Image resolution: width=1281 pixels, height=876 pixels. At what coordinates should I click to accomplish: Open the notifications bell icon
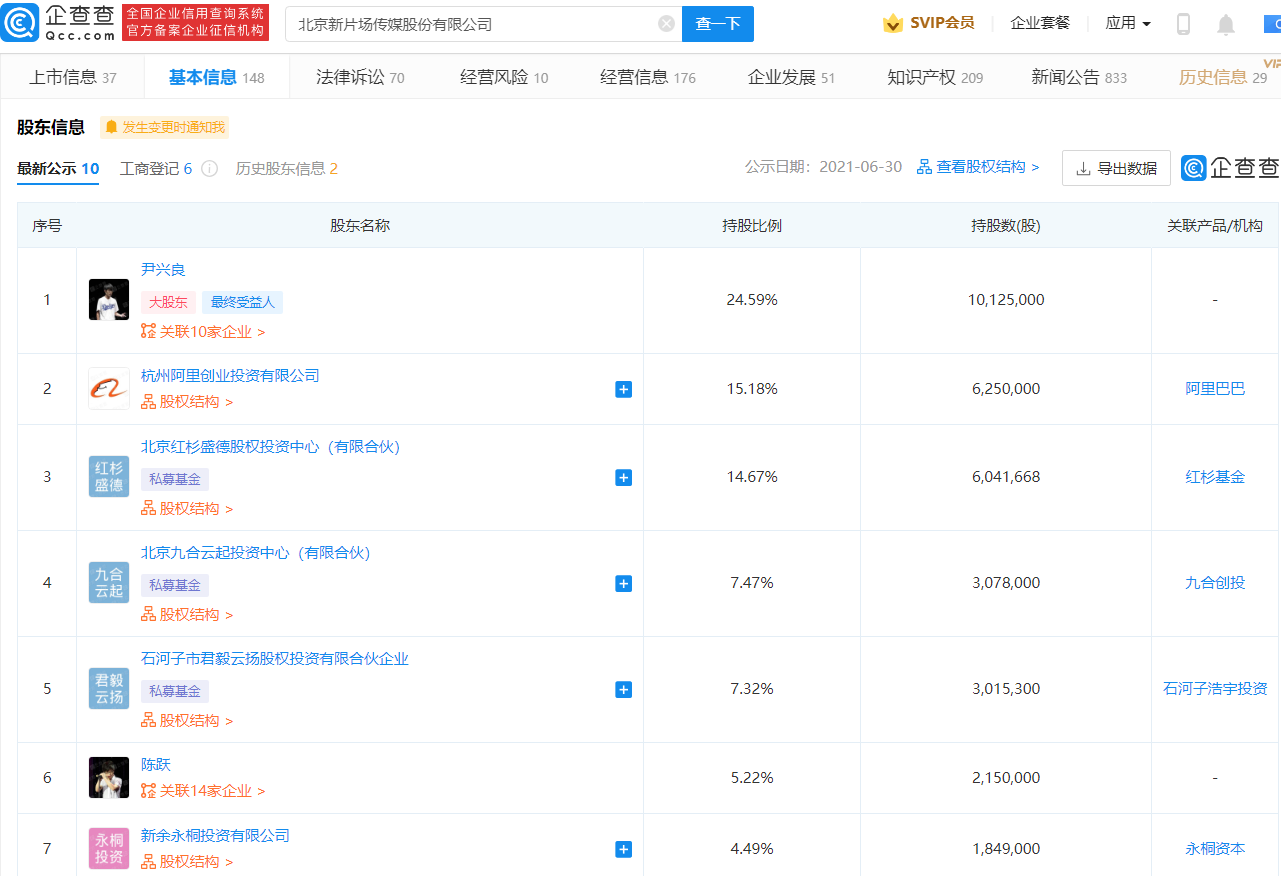[x=1225, y=25]
